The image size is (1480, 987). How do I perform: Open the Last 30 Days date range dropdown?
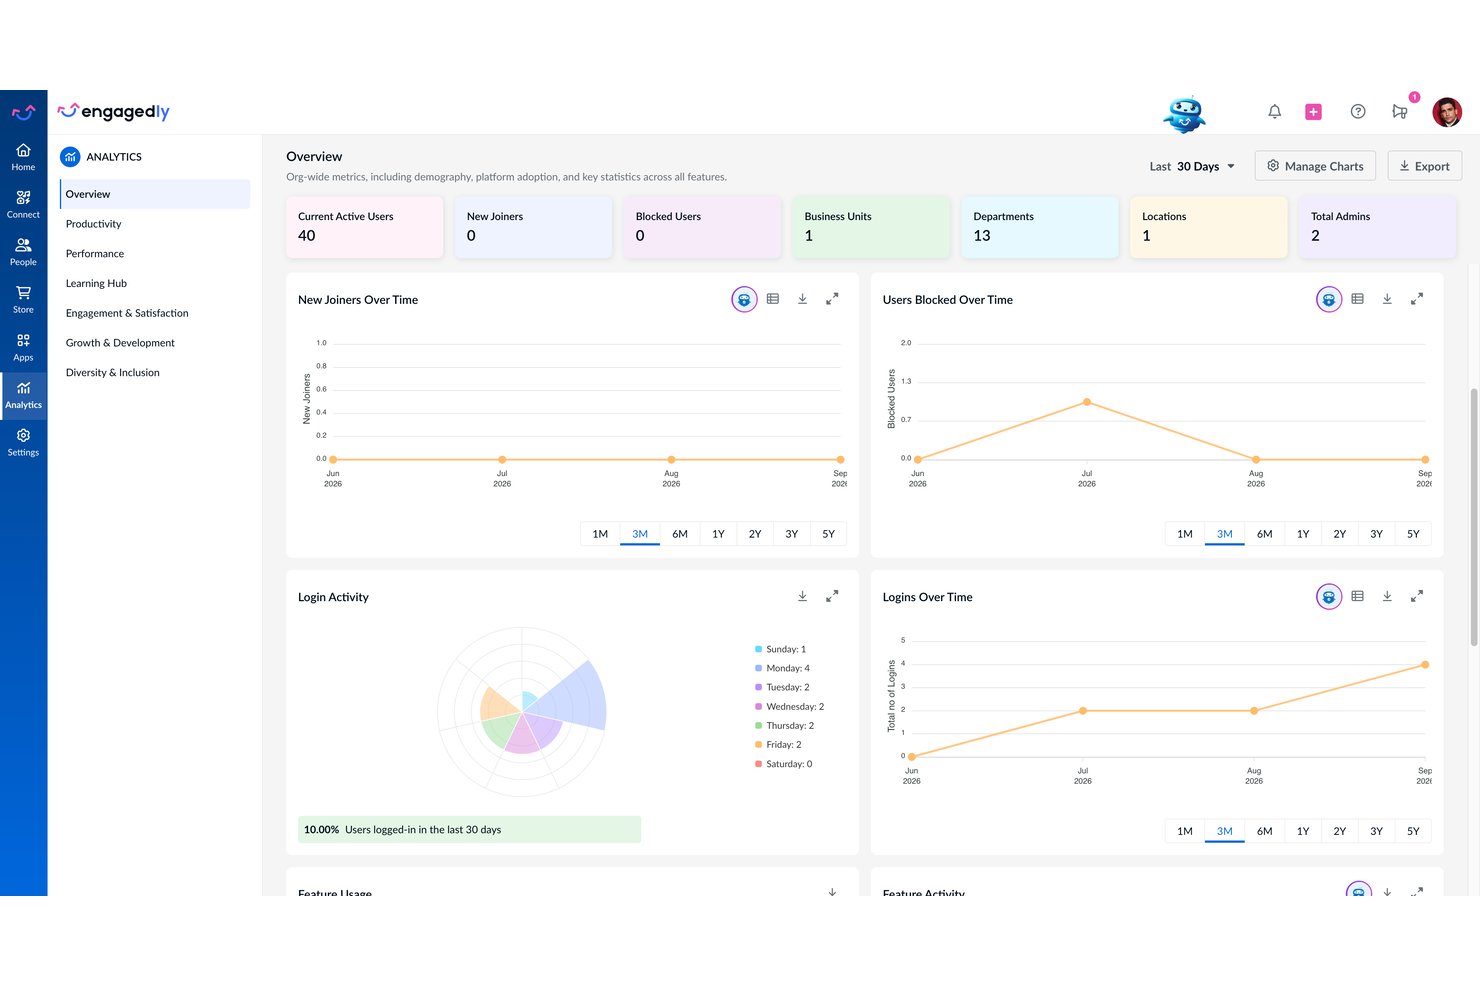(1193, 166)
